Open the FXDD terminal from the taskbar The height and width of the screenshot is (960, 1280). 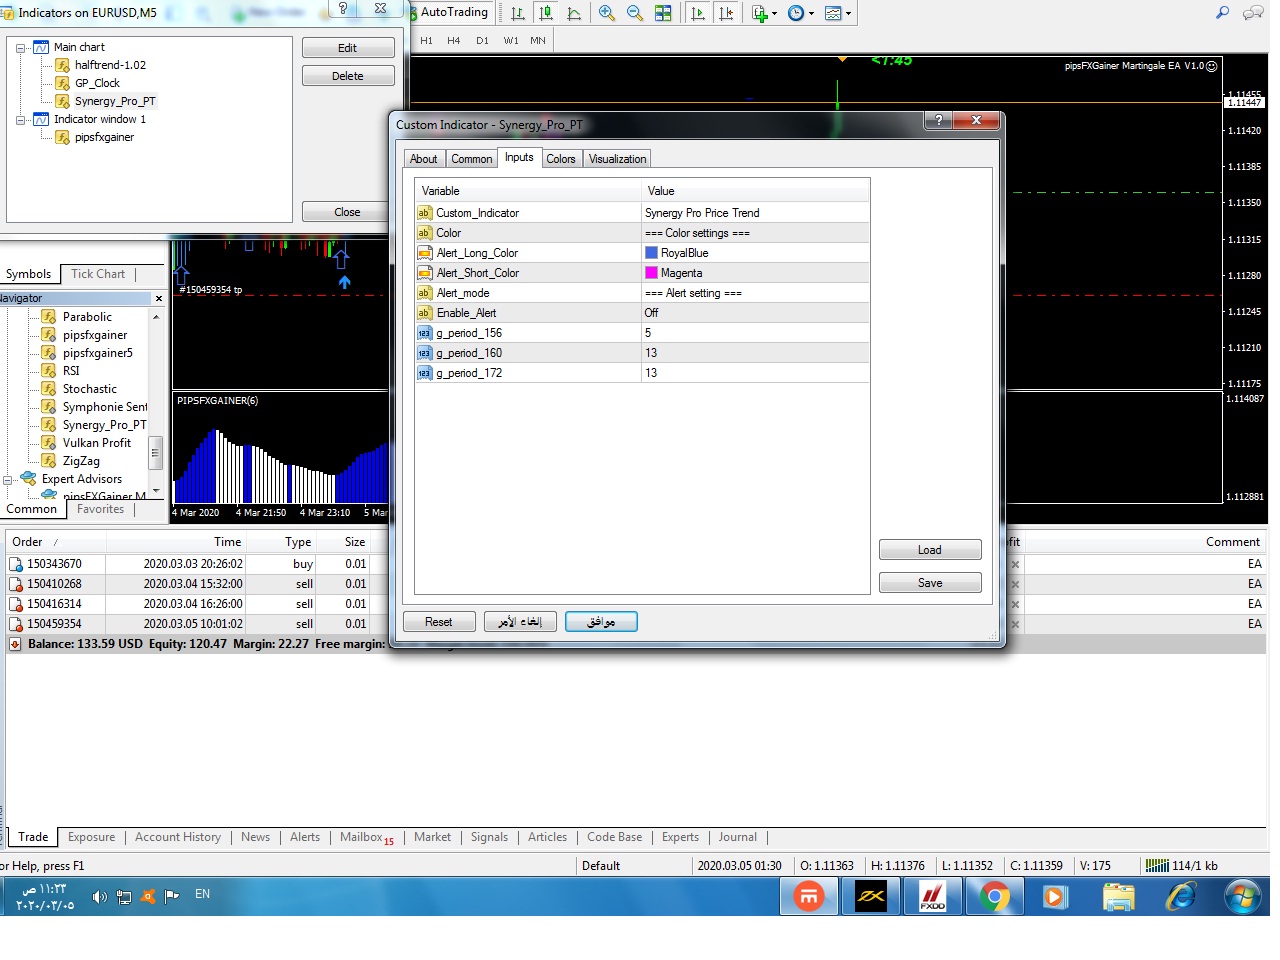932,896
